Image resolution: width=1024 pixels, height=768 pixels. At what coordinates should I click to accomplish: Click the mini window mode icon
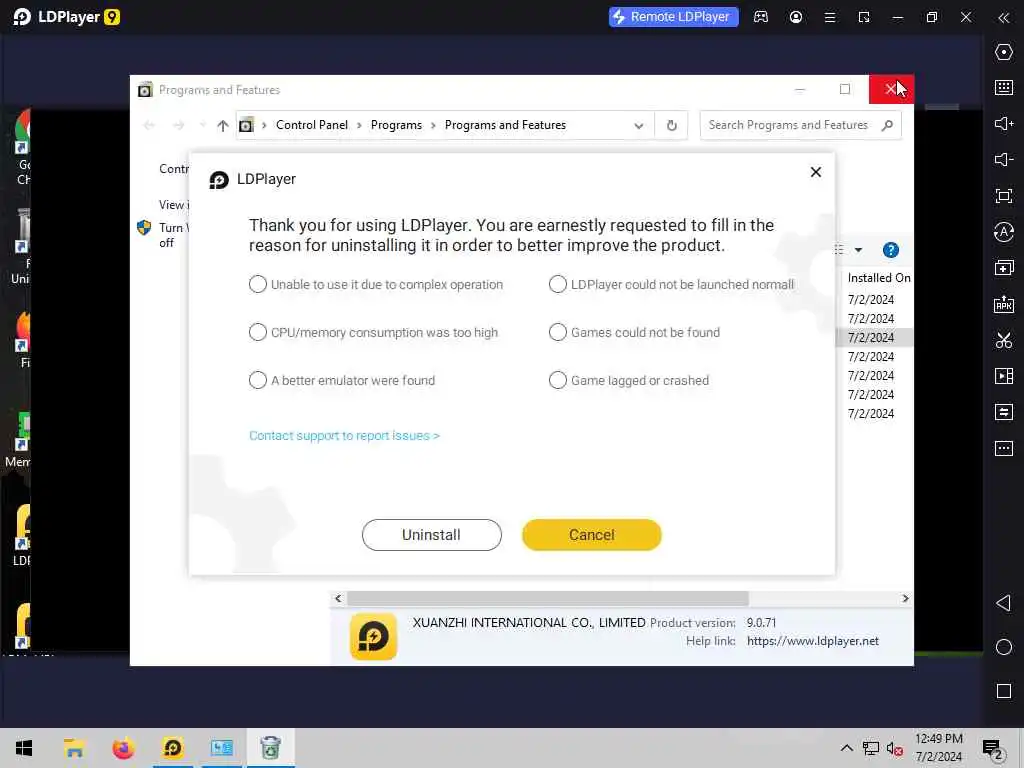coord(864,18)
